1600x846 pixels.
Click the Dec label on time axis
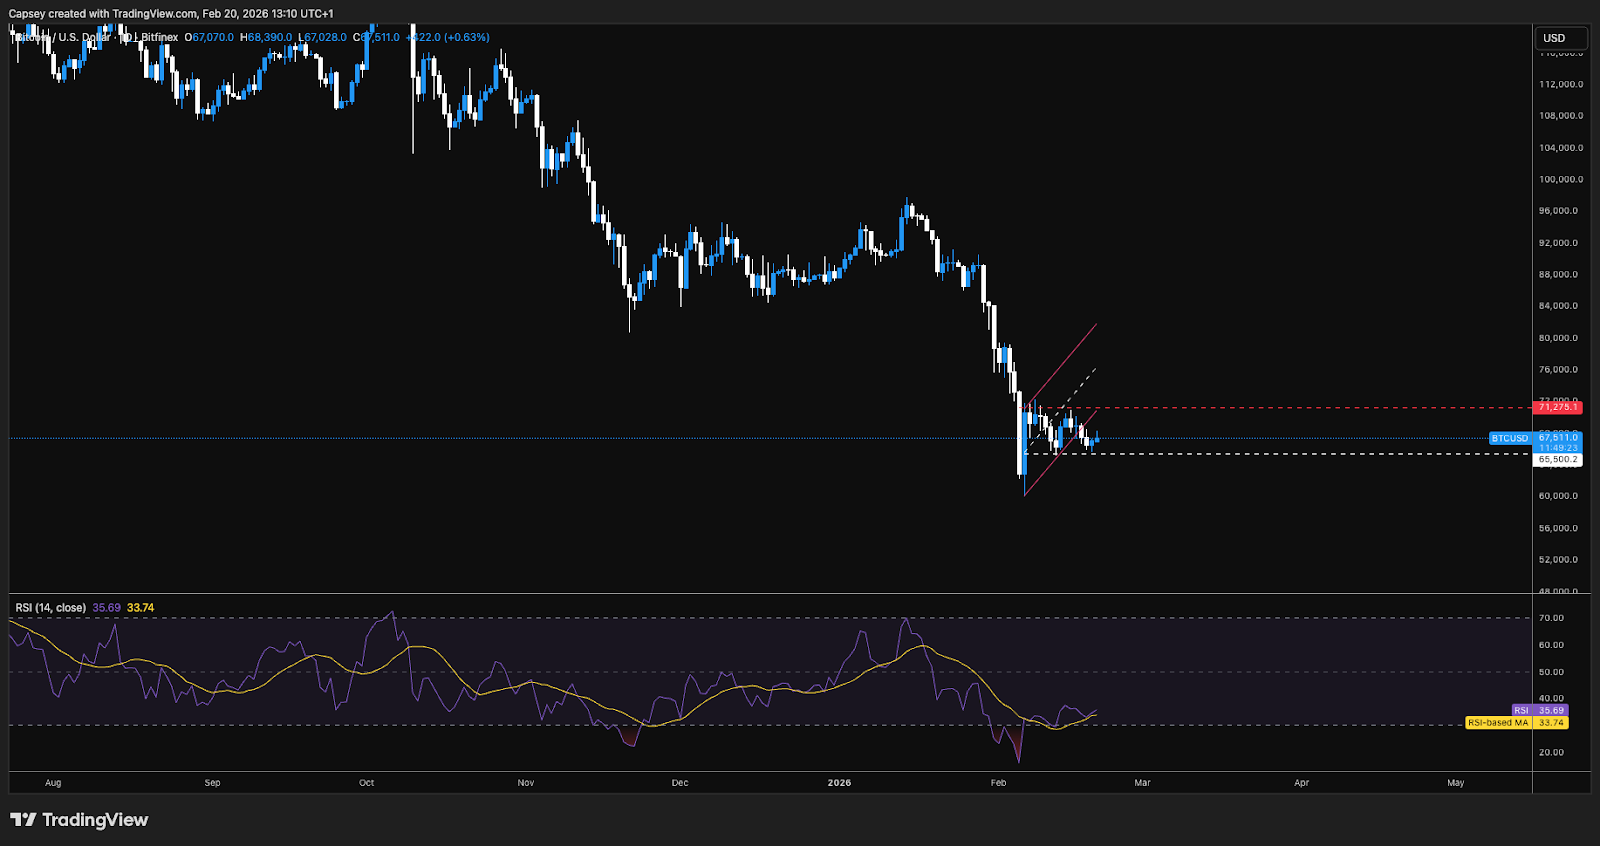(680, 783)
